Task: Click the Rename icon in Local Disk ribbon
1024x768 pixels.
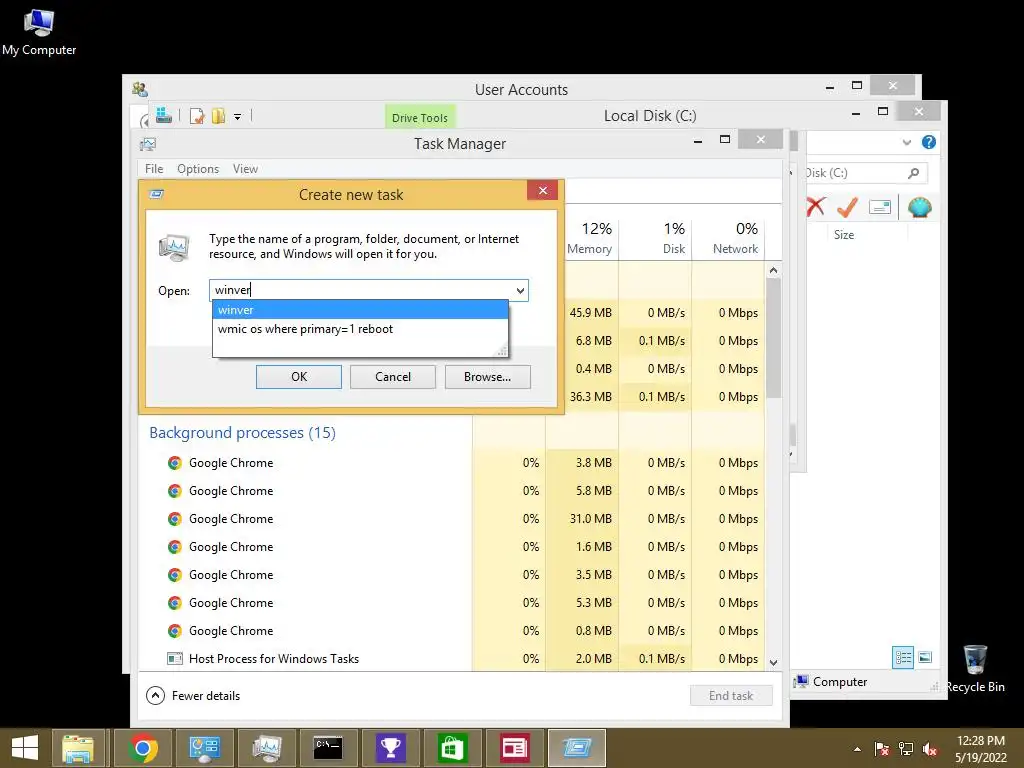Action: (x=880, y=208)
